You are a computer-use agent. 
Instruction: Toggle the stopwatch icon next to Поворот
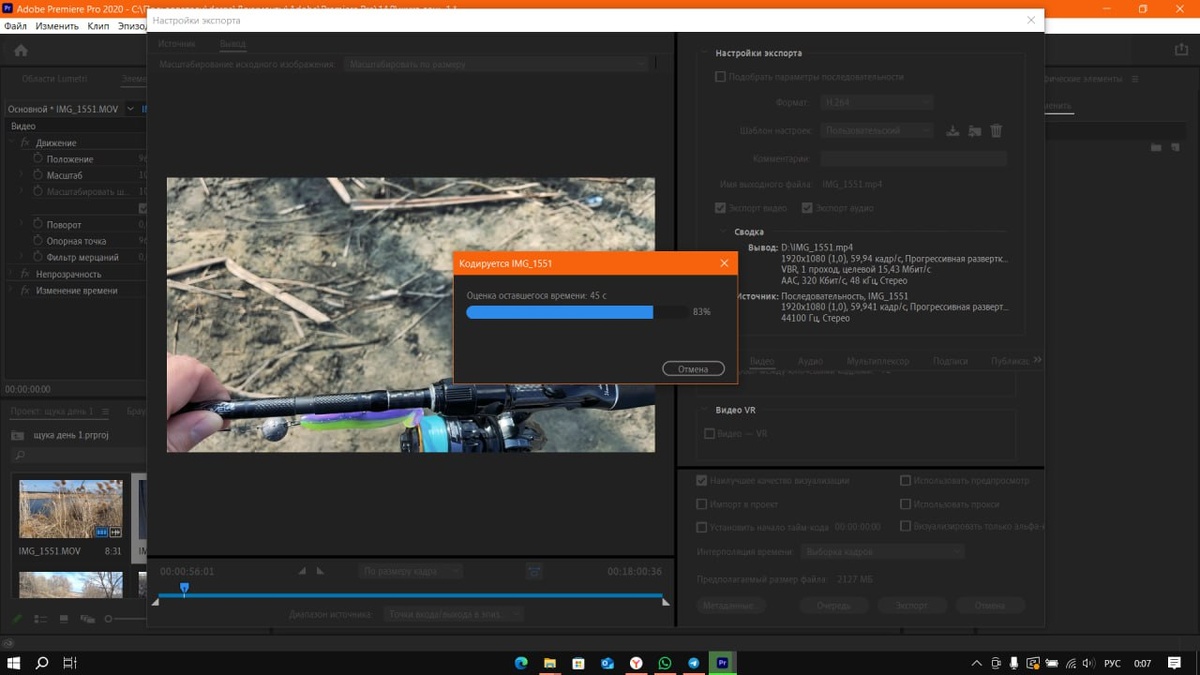pyautogui.click(x=38, y=225)
